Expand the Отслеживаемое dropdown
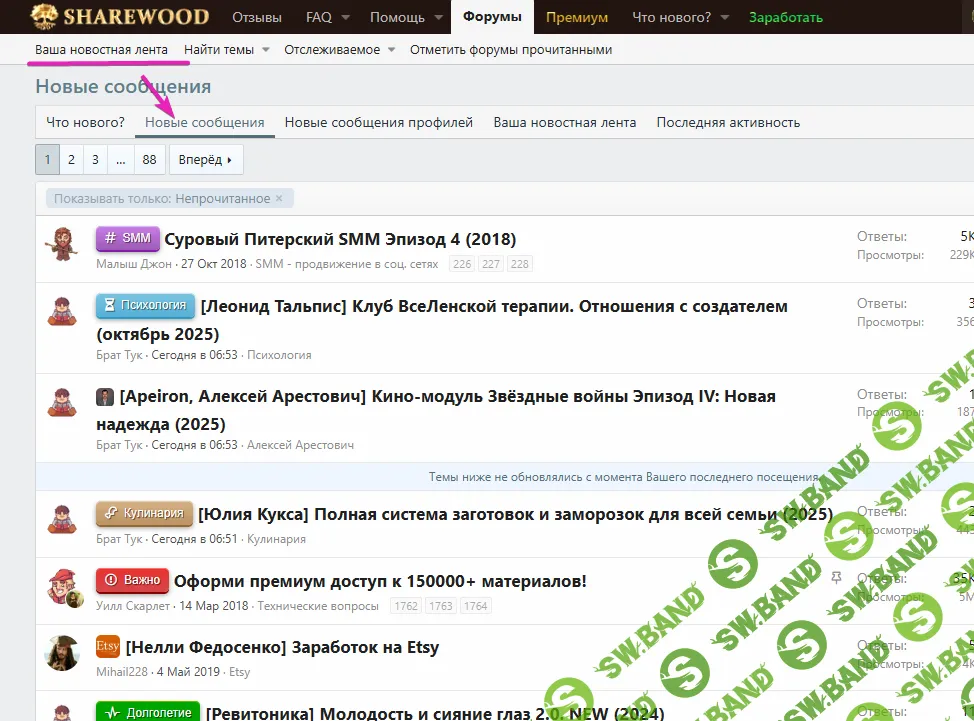974x721 pixels. [391, 50]
